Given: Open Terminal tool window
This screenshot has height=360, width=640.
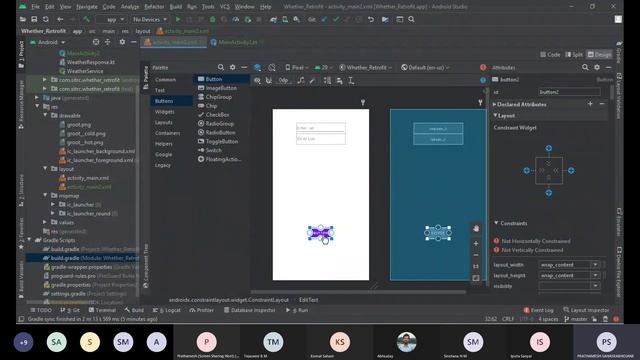Looking at the screenshot, I should tap(102, 310).
